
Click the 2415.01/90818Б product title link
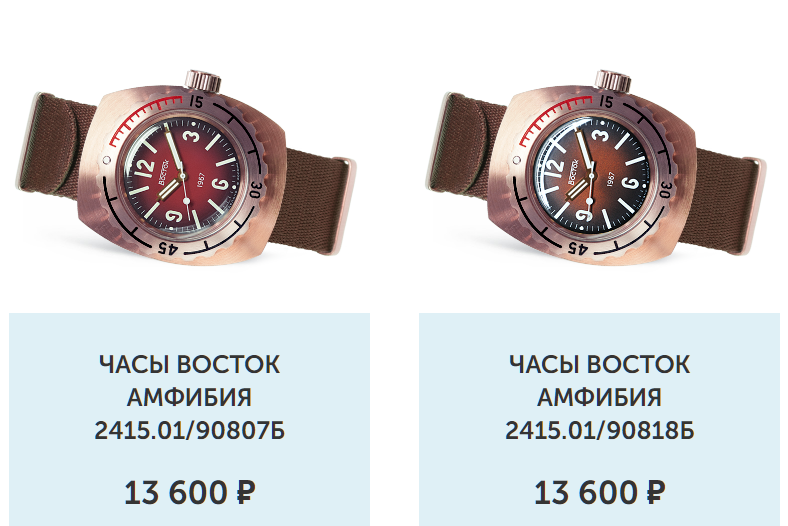pyautogui.click(x=600, y=397)
